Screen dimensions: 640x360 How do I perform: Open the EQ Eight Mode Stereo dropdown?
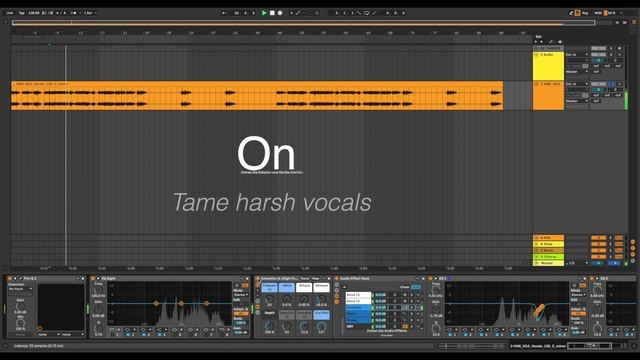[x=241, y=295]
